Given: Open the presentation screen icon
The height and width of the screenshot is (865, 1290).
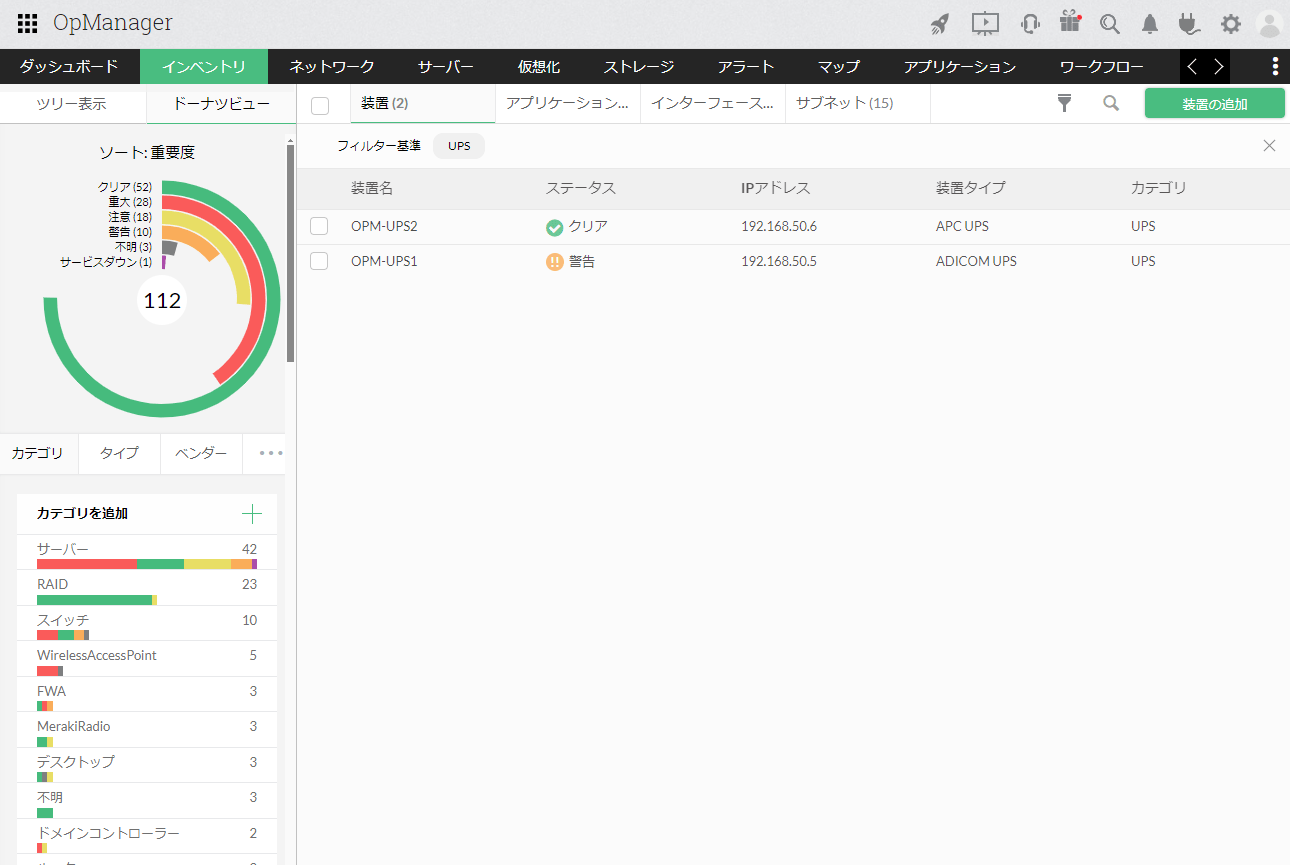Looking at the screenshot, I should [x=985, y=24].
